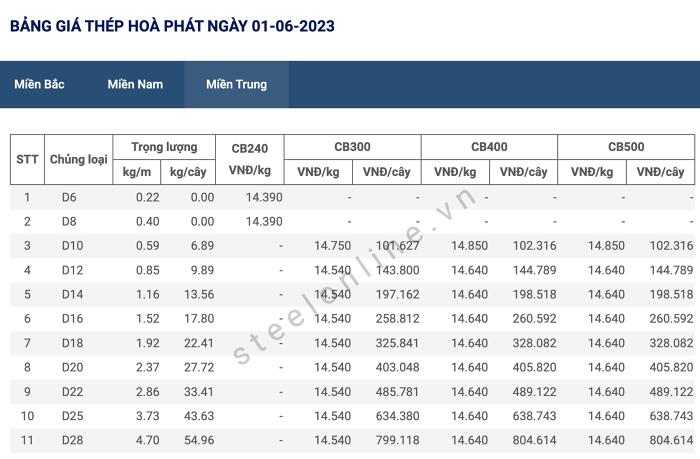Screen dimensions: 700x459
Task: Click the CB500 column header
Action: (626, 147)
